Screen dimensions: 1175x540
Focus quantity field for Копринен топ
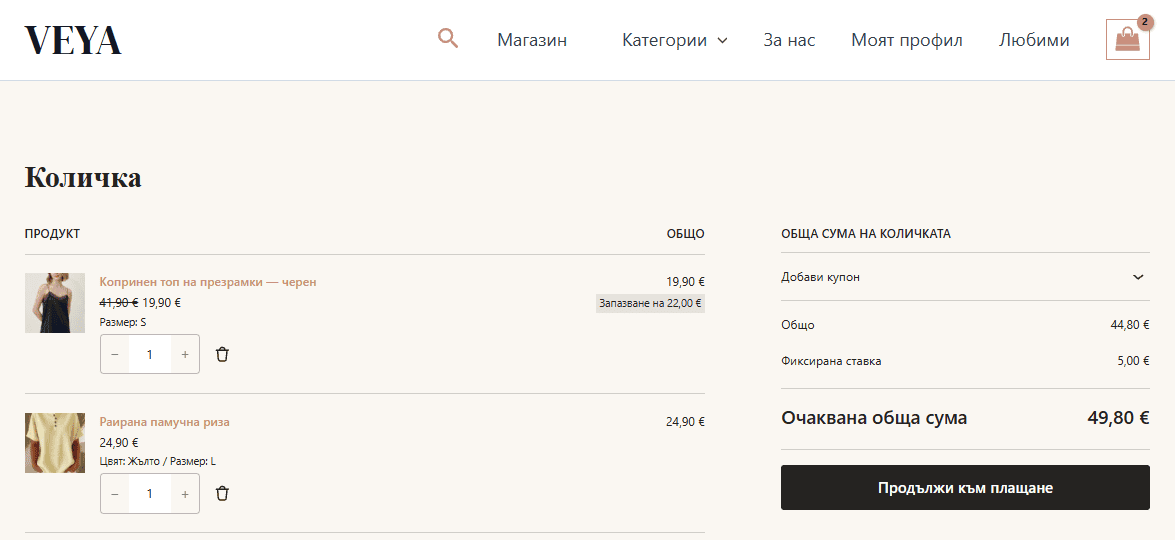point(150,354)
